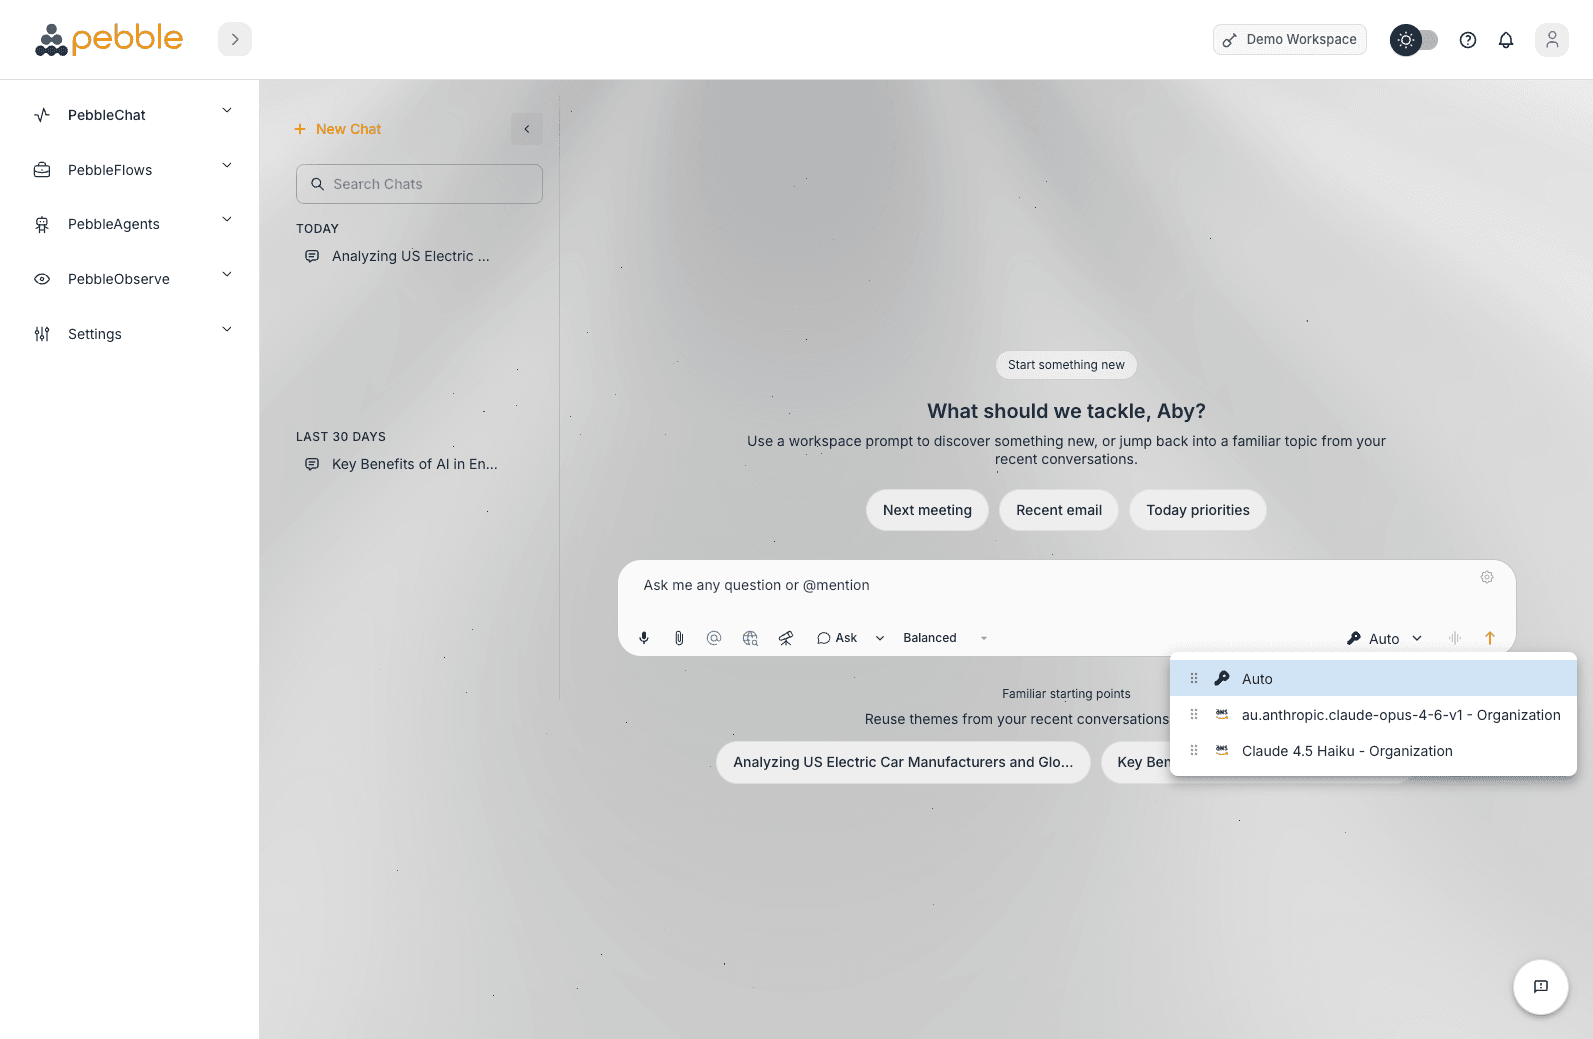Click drag handle beside Auto option
This screenshot has width=1593, height=1039.
pos(1194,678)
